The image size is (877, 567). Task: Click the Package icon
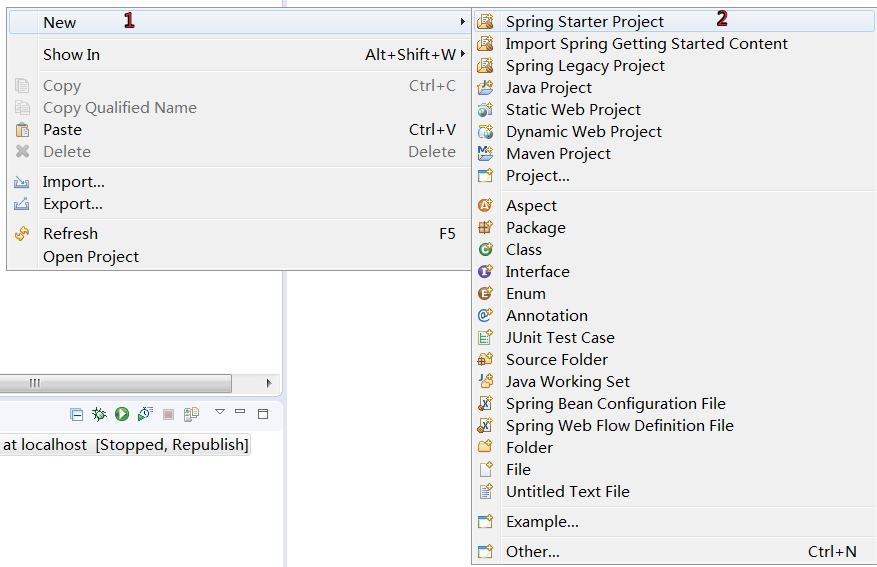[485, 227]
